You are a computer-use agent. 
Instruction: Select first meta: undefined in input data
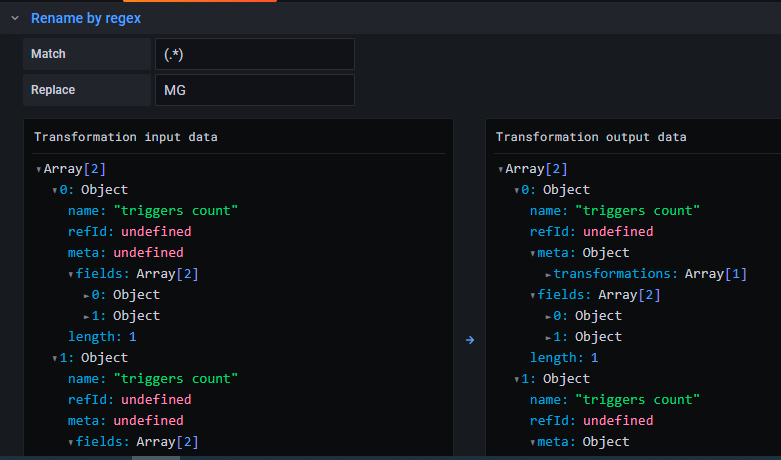tap(126, 252)
